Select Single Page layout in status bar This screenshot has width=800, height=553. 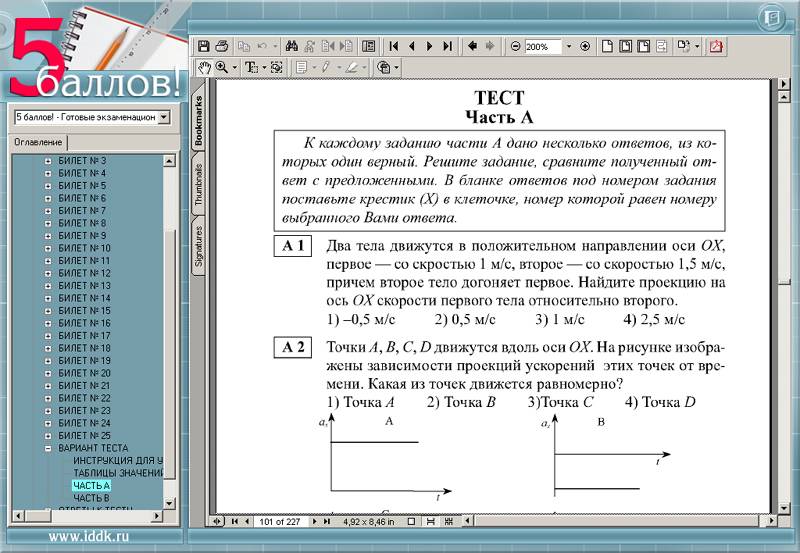411,521
